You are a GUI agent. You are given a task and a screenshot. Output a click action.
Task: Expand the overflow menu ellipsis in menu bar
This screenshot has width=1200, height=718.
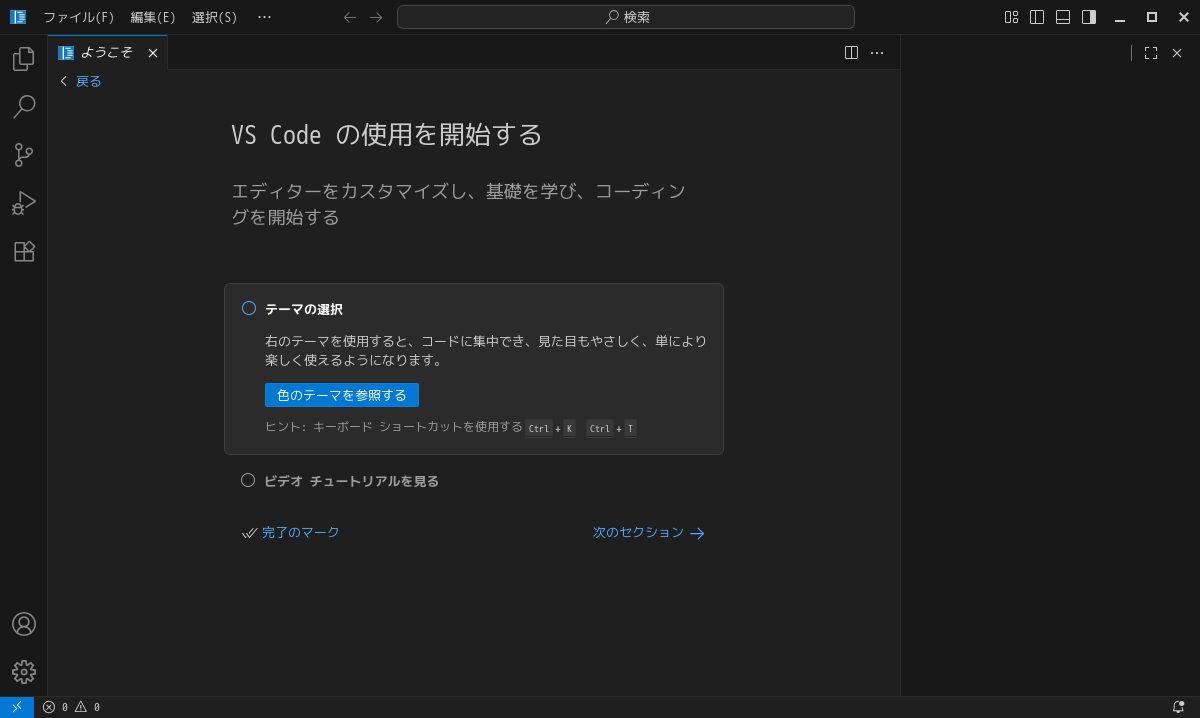pos(264,17)
